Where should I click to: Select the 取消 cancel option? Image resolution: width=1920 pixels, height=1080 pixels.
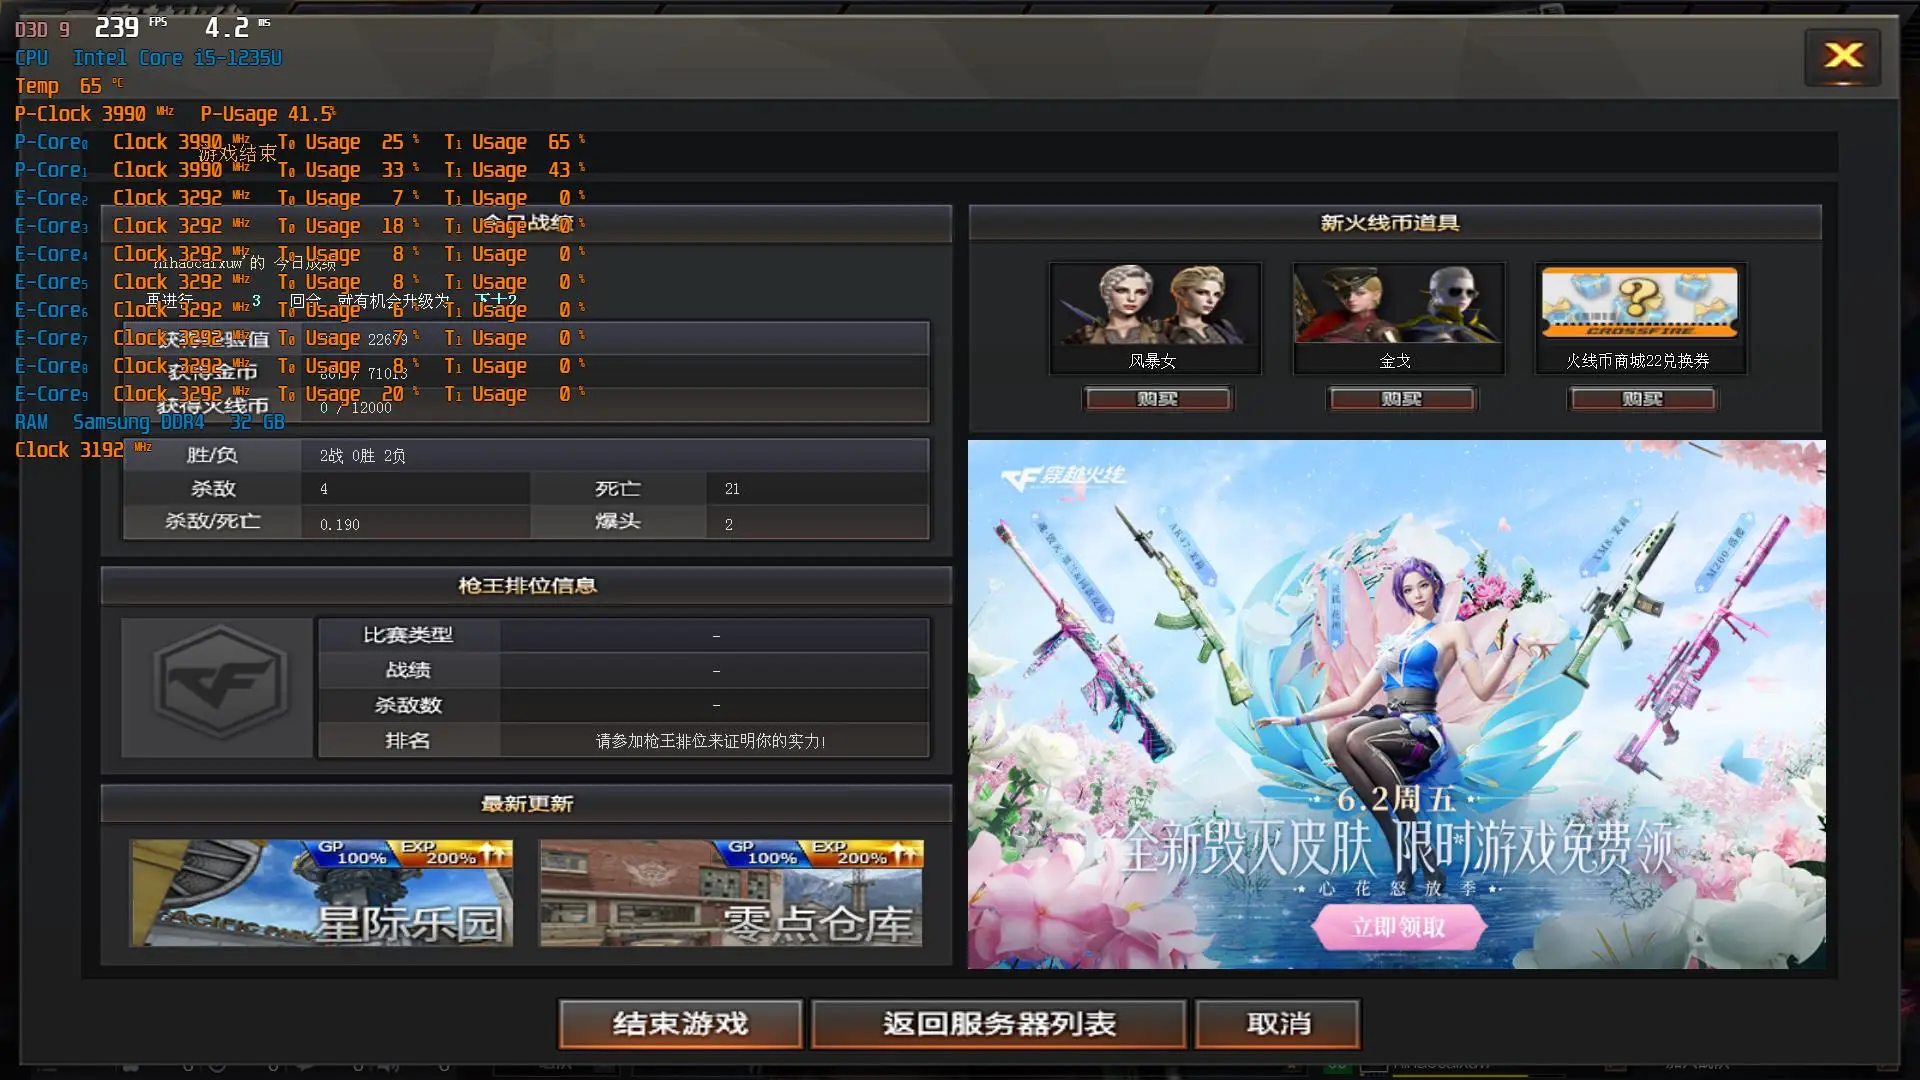[1275, 1023]
